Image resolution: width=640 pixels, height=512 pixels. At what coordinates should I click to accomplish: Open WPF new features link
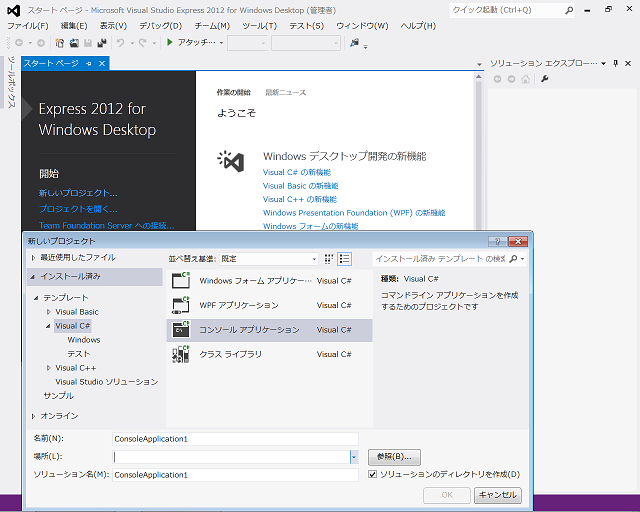tap(354, 213)
